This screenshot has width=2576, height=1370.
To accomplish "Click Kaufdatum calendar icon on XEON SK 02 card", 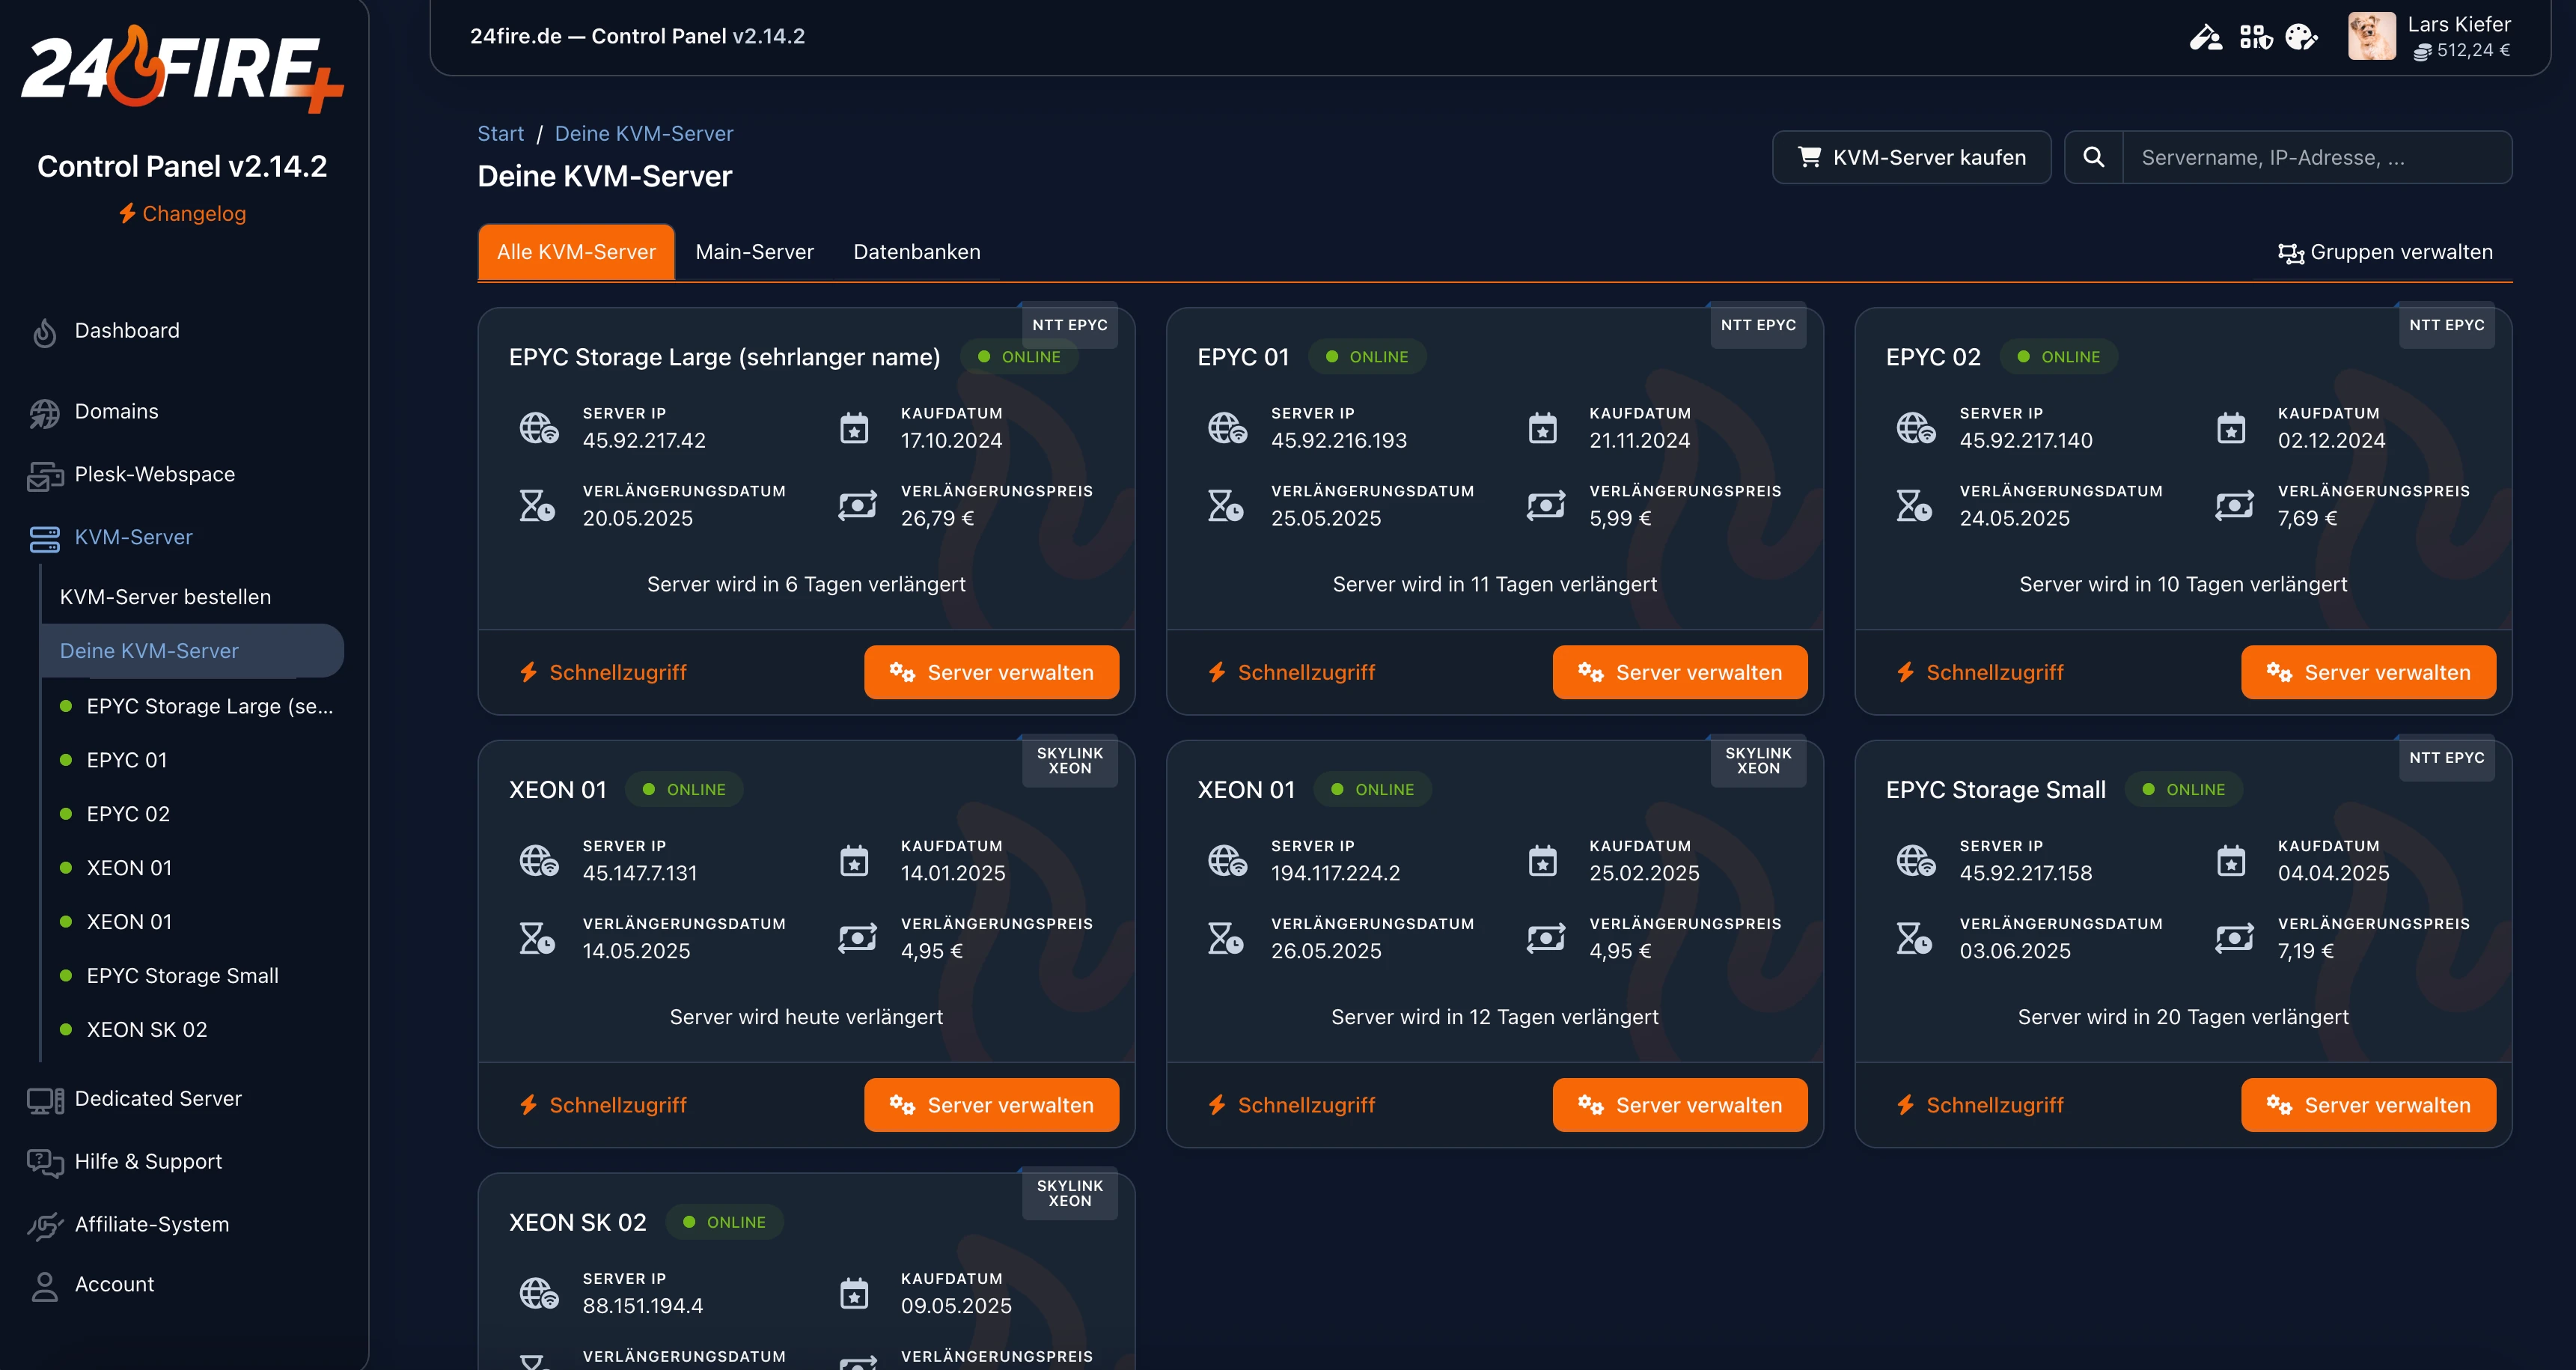I will click(854, 1292).
